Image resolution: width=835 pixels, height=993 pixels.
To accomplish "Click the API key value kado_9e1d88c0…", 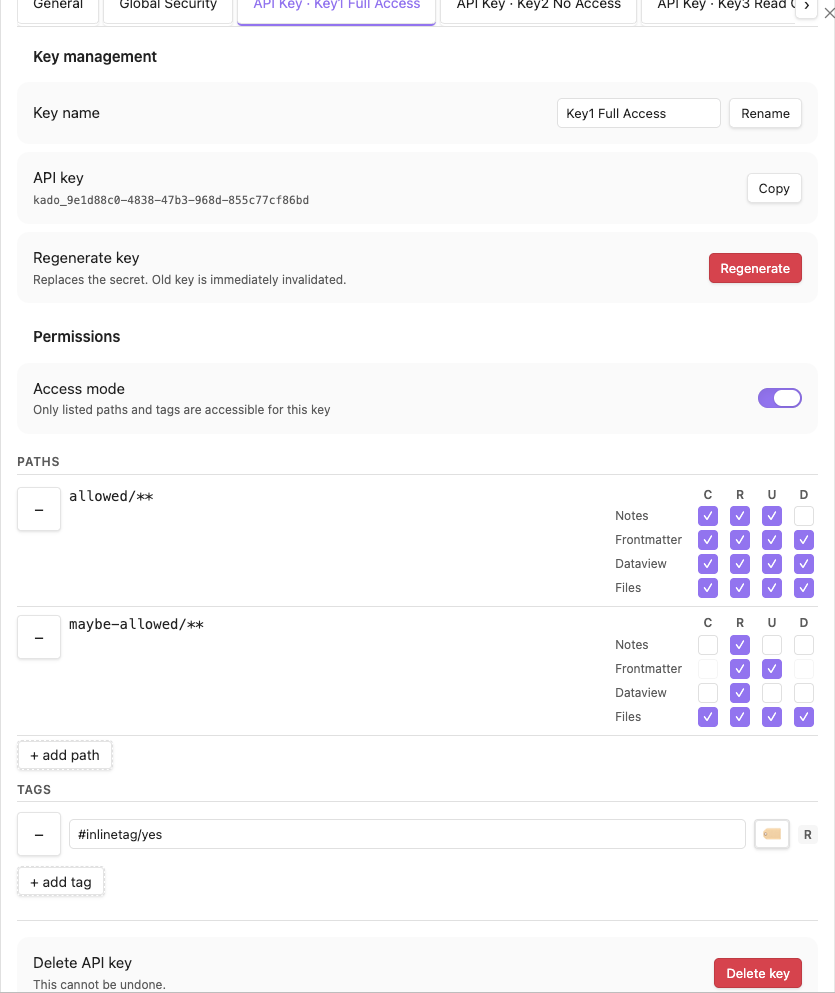I will pyautogui.click(x=171, y=200).
